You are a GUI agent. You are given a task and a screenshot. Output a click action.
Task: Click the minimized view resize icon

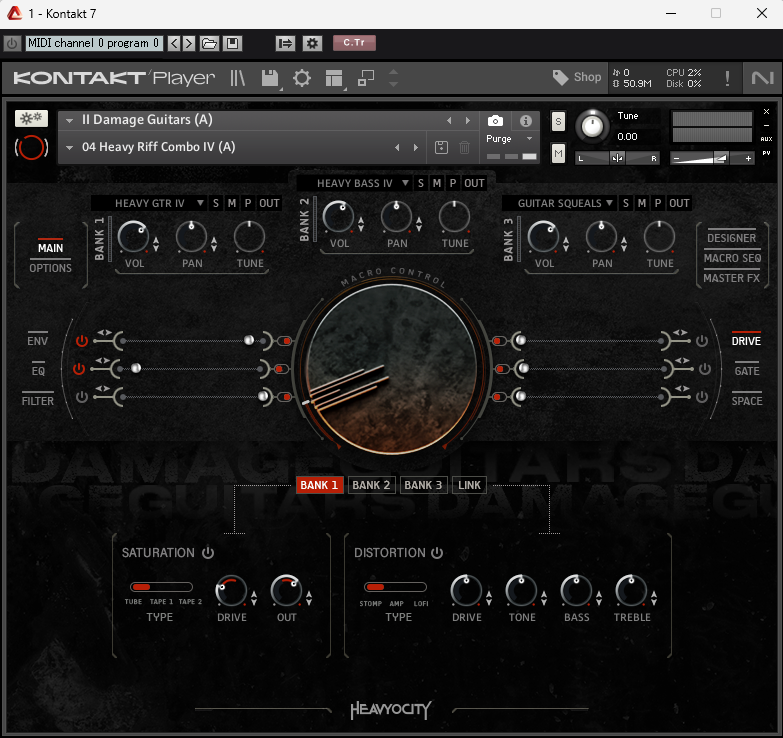click(366, 78)
